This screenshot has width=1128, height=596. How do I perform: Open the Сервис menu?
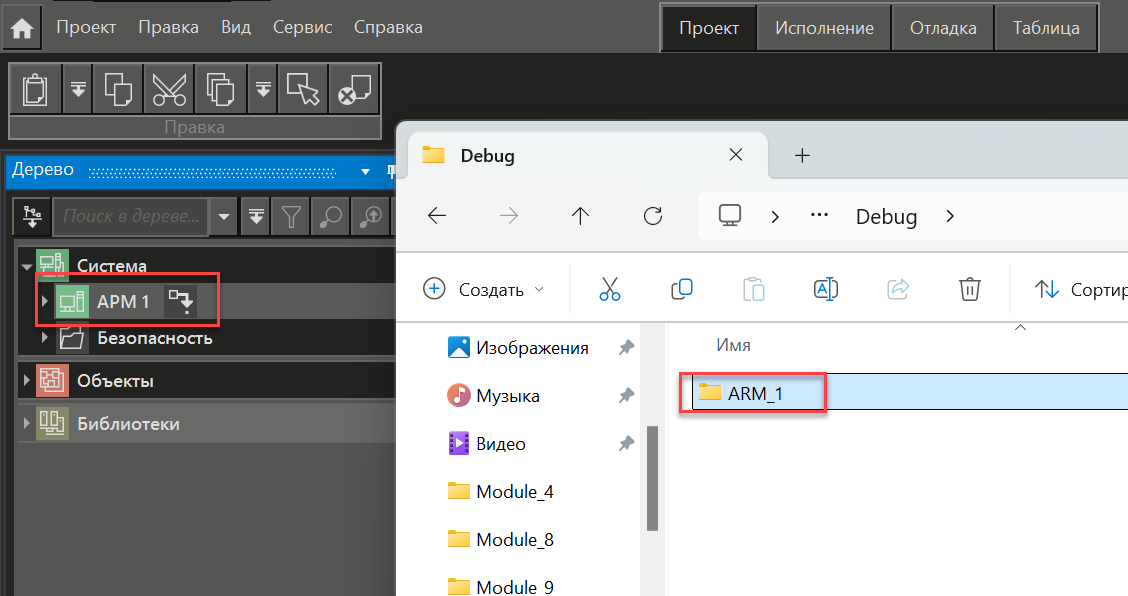(x=302, y=27)
